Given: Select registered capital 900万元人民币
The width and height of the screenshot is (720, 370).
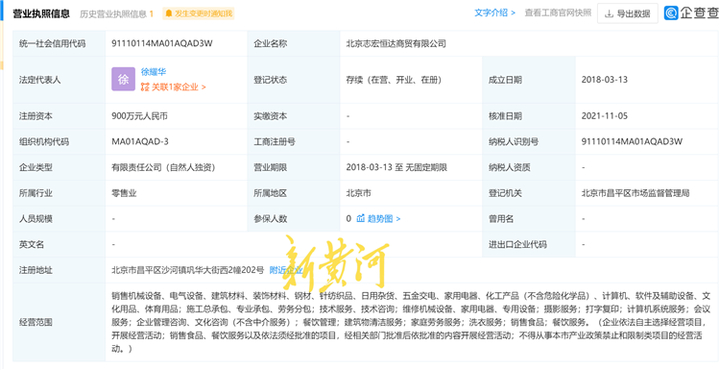Looking at the screenshot, I should pos(140,116).
